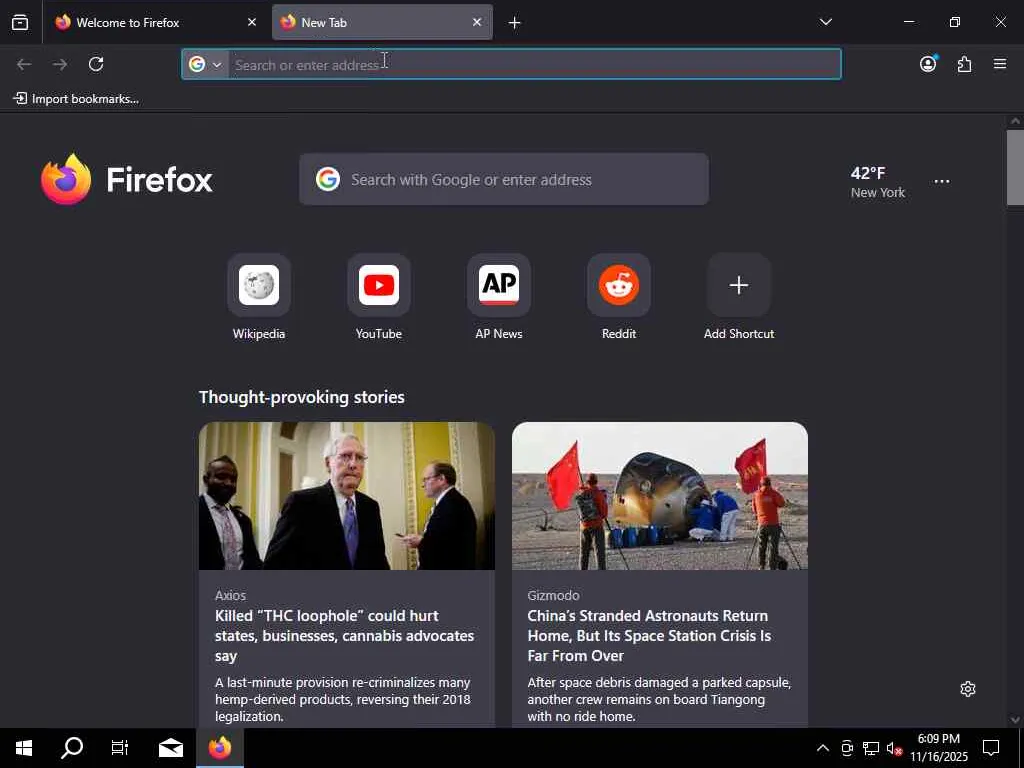Select the New Tab tab
Image resolution: width=1024 pixels, height=768 pixels.
pyautogui.click(x=383, y=23)
